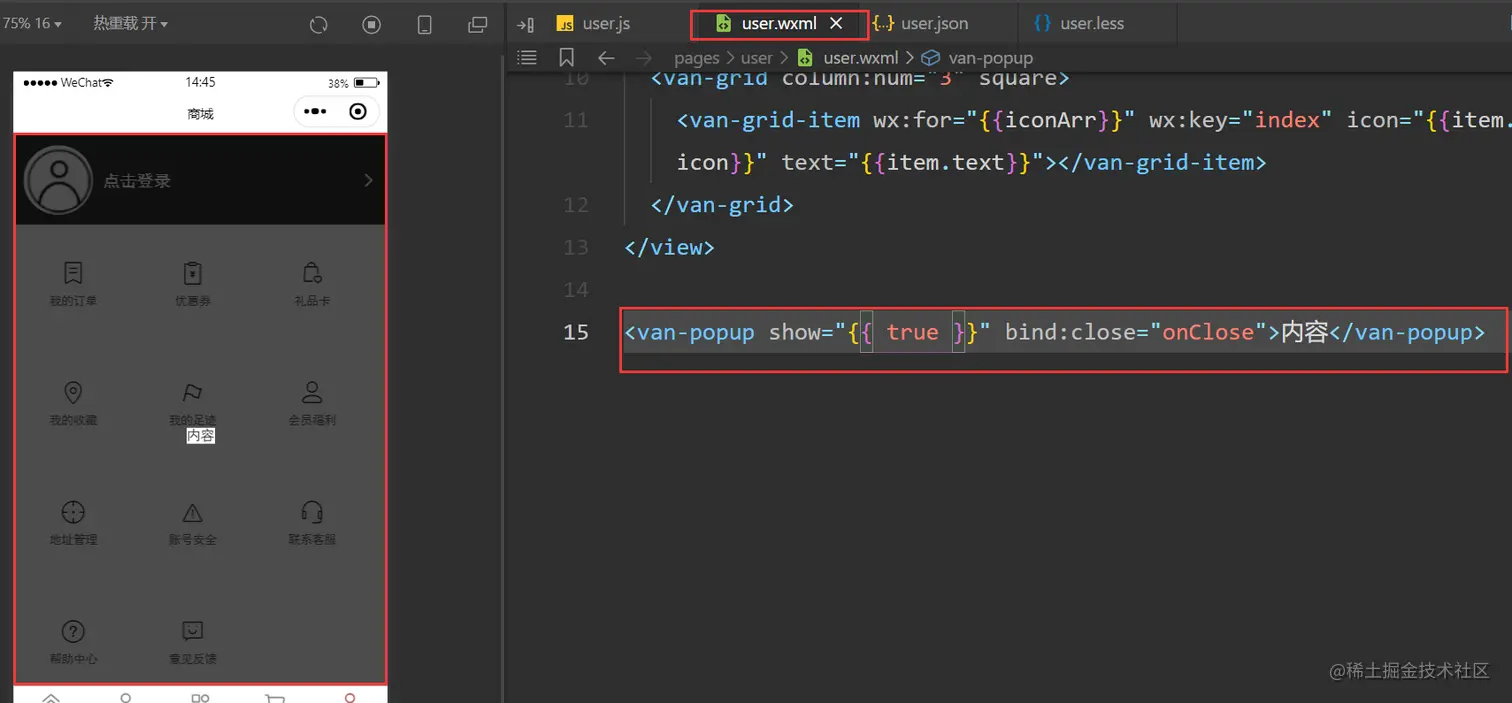Click onClose in code line 15
Image resolution: width=1512 pixels, height=703 pixels.
point(1207,332)
